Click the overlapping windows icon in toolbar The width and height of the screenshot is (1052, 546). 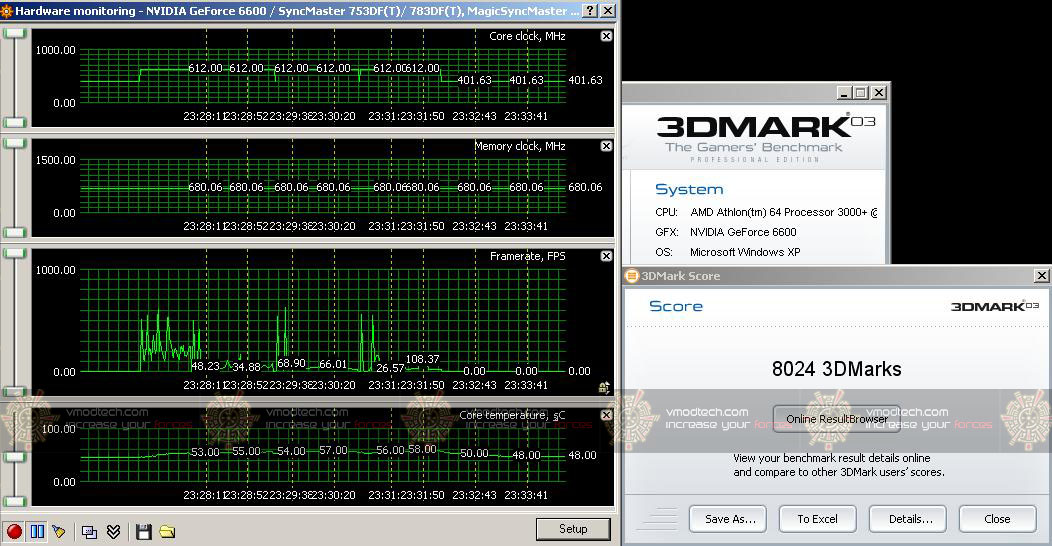[x=89, y=532]
